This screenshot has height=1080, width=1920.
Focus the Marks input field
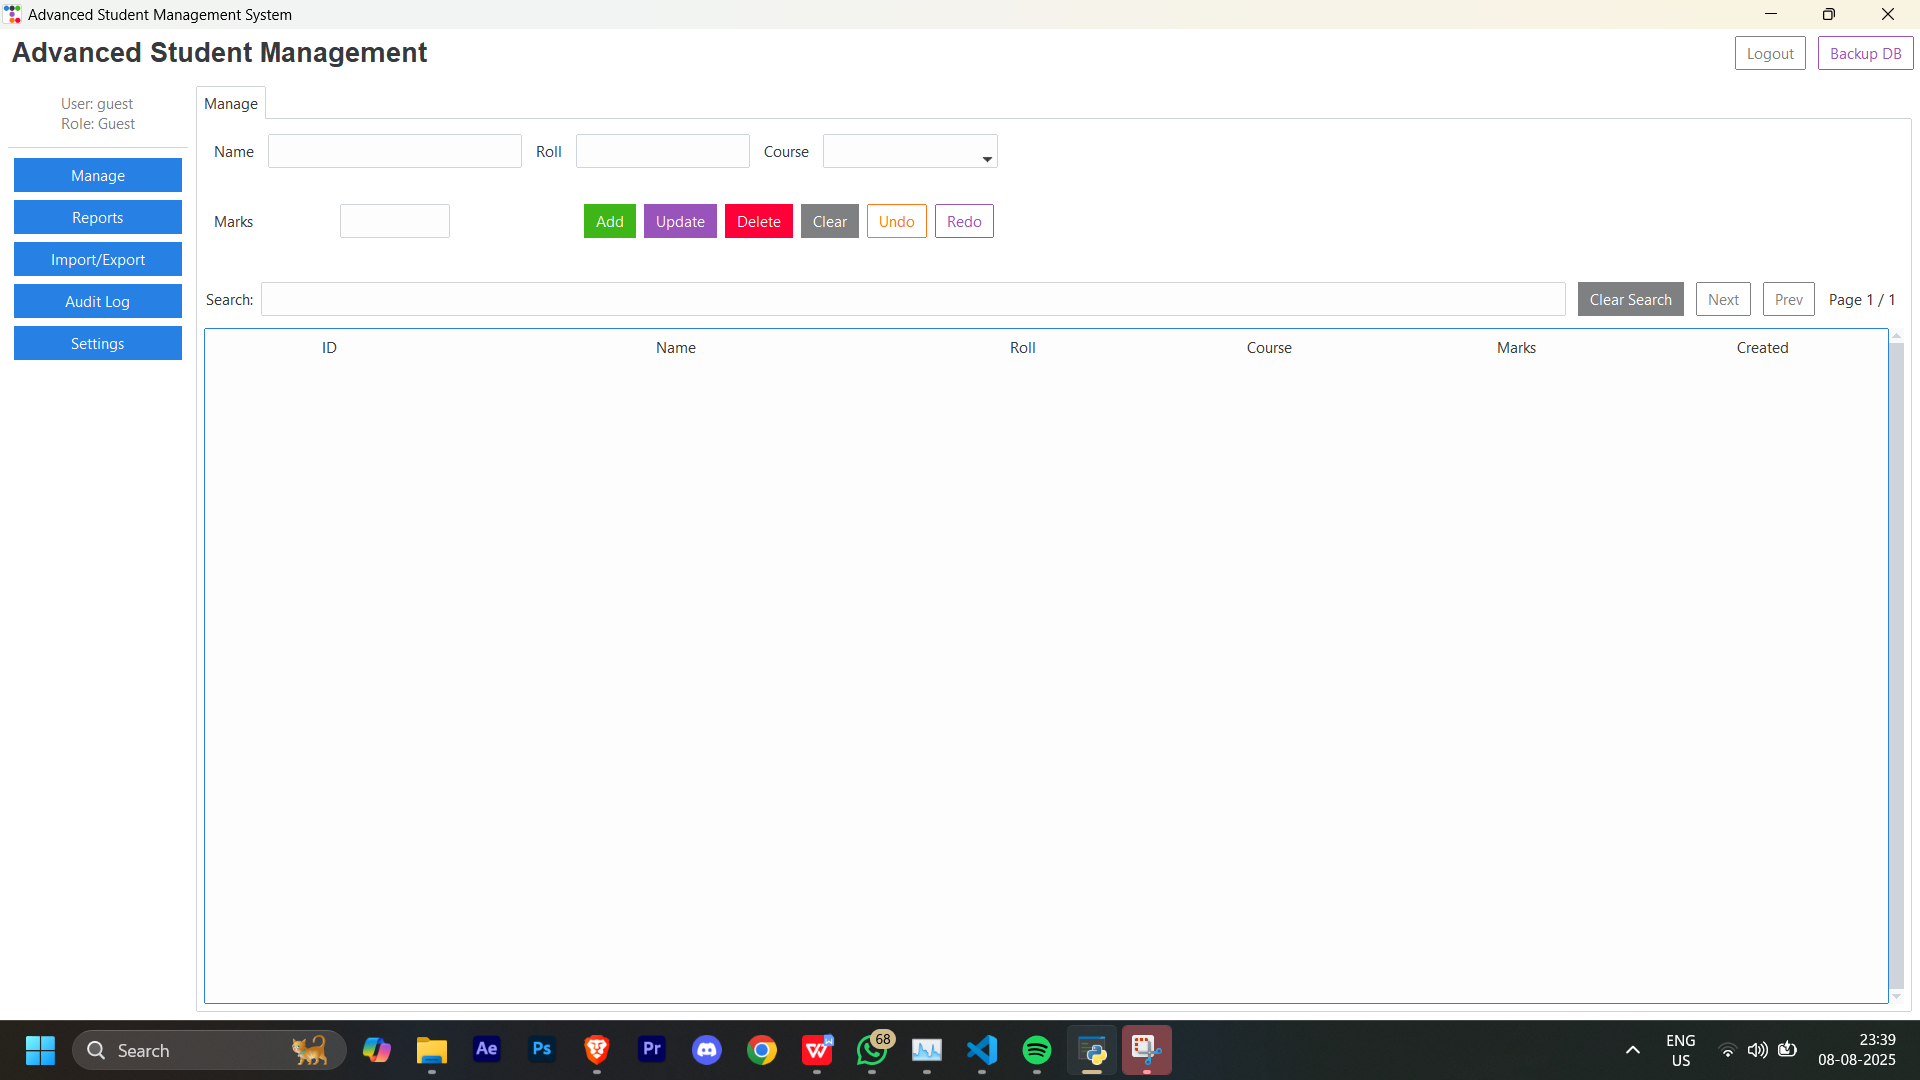pos(395,221)
